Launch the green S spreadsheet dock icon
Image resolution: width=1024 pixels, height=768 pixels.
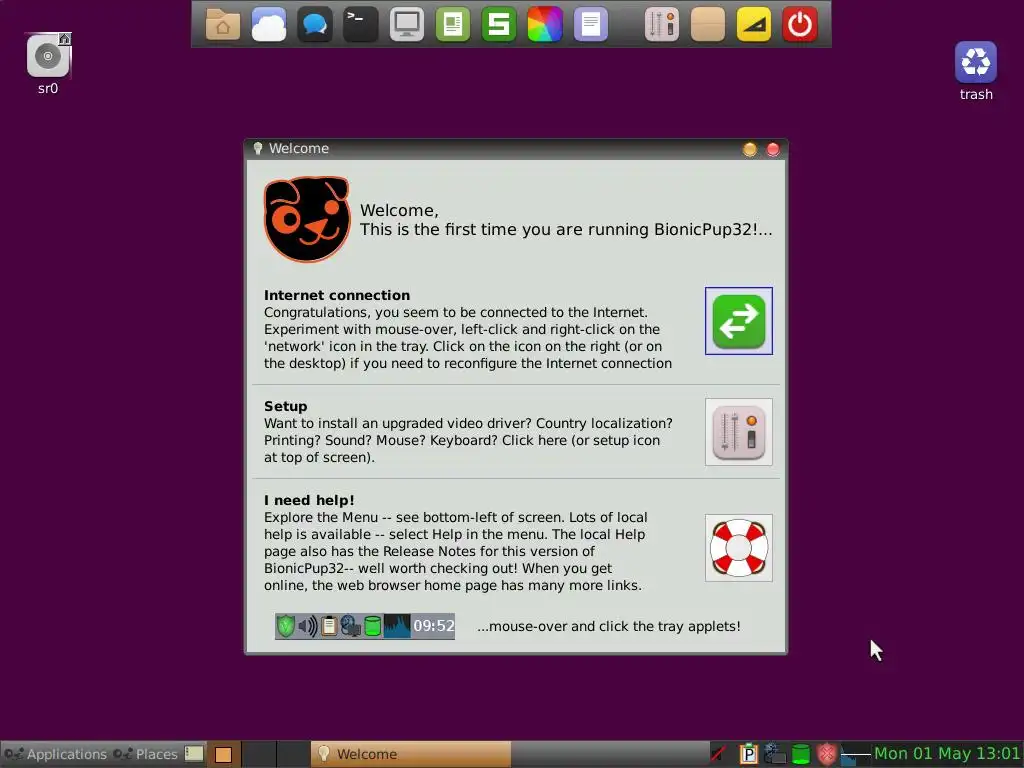pos(498,25)
